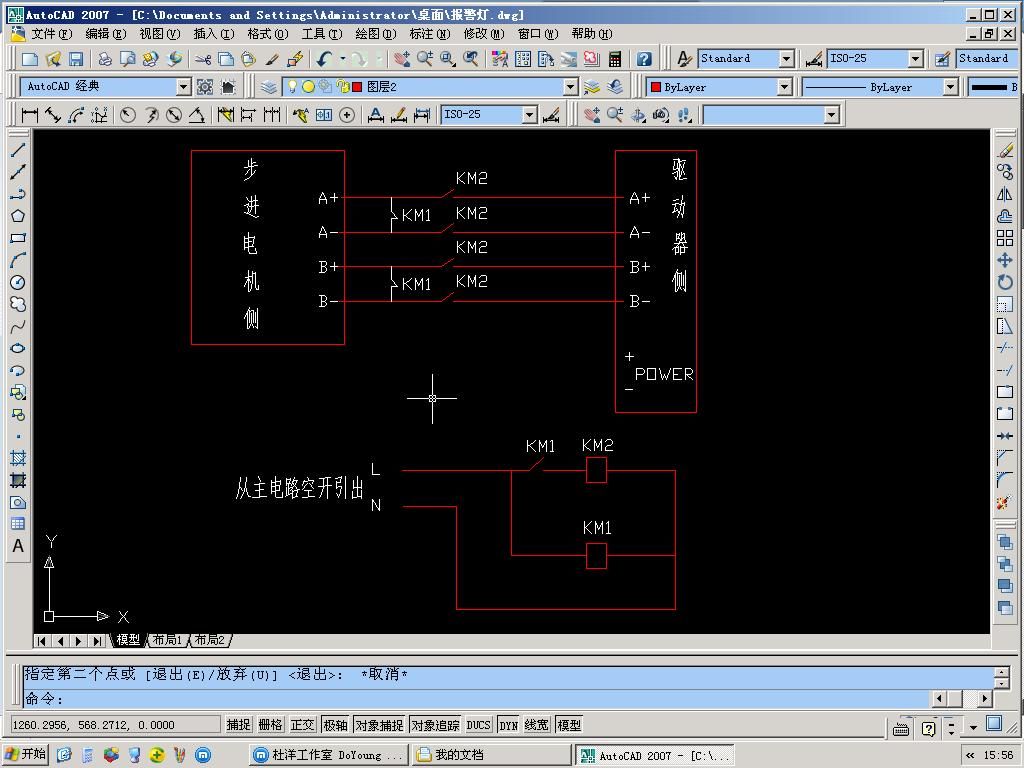The image size is (1024, 768).
Task: Pick the Multiline Text tool
Action: point(18,546)
